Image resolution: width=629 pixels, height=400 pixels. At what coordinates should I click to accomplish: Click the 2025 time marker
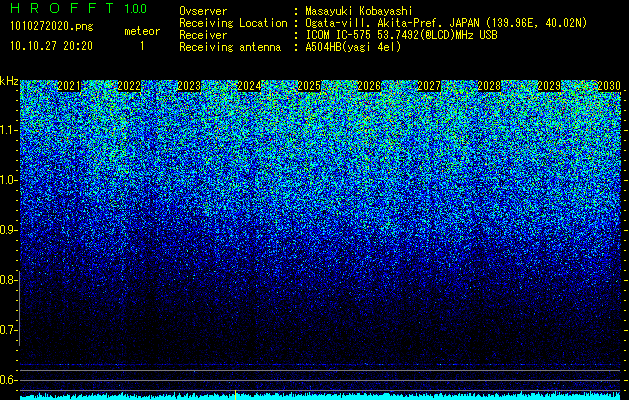(309, 86)
